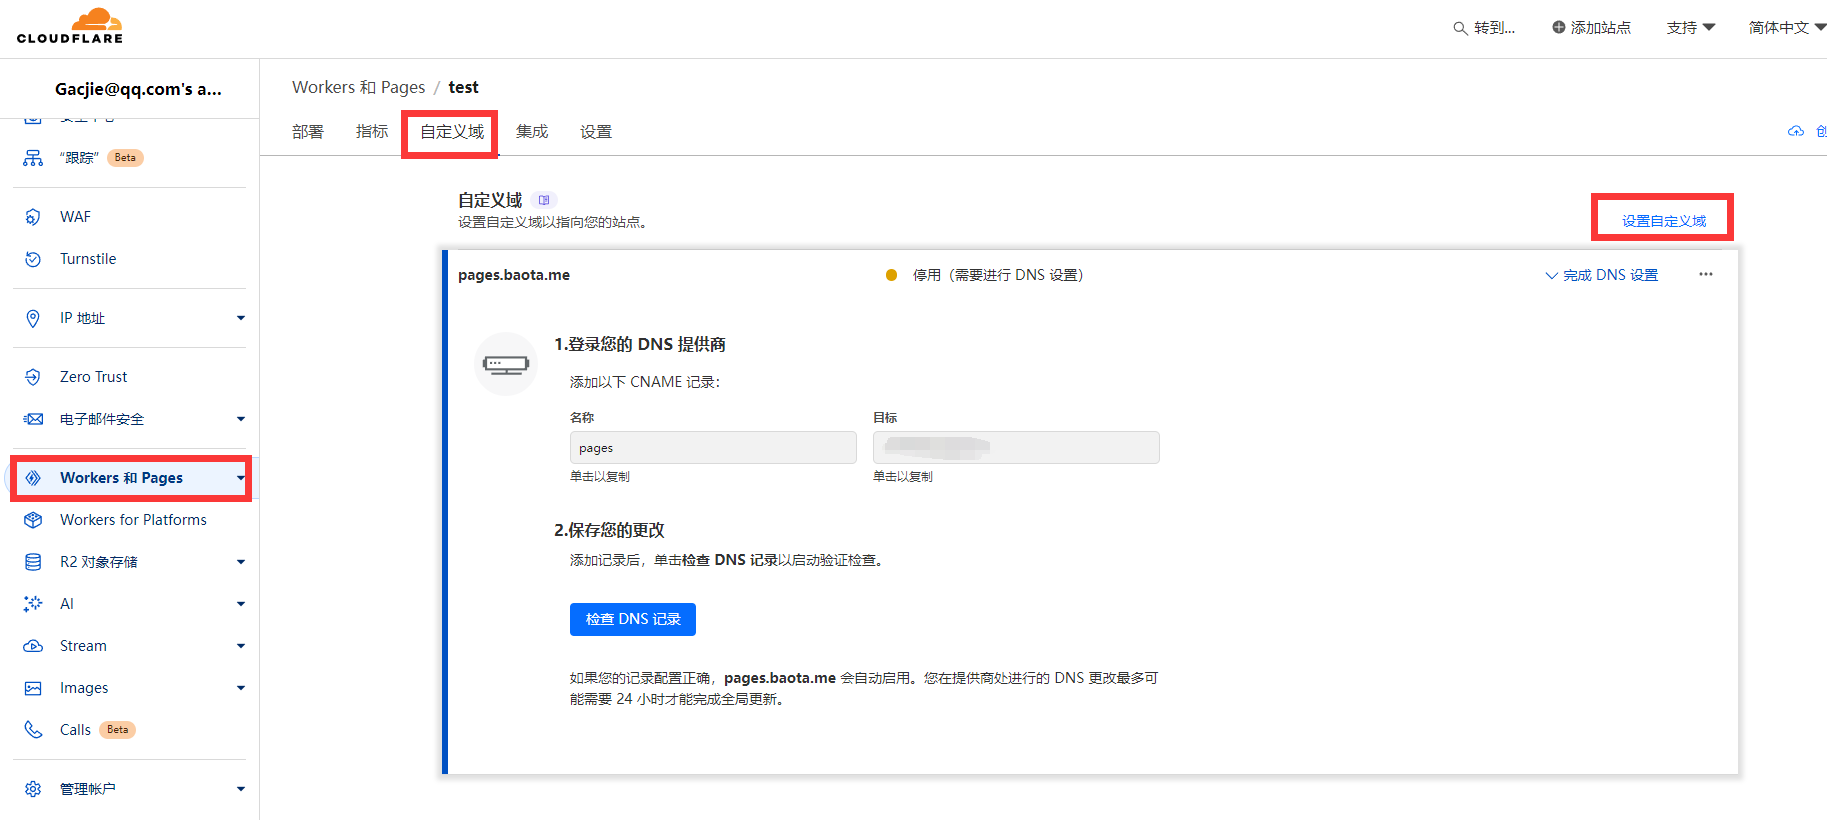
Task: Switch to the 集成 tab
Action: 532,132
